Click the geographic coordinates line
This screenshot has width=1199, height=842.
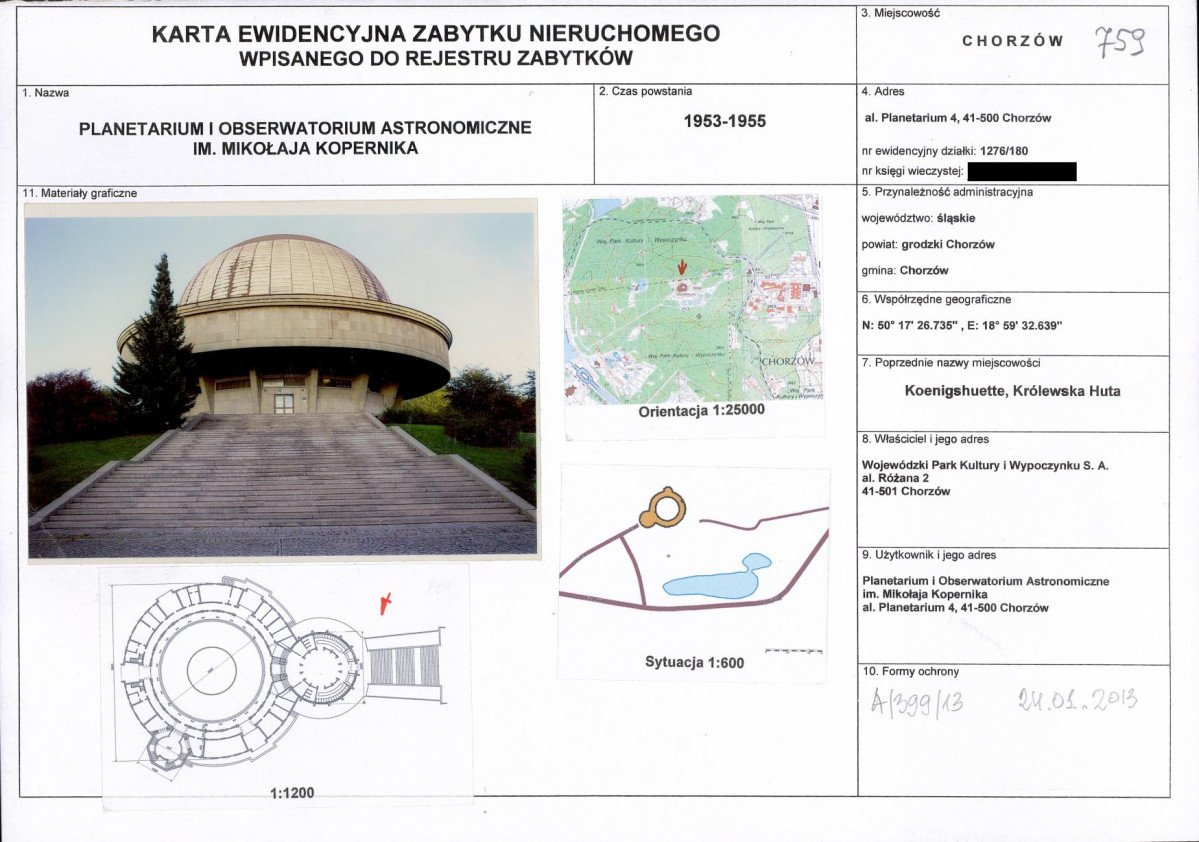(x=961, y=326)
